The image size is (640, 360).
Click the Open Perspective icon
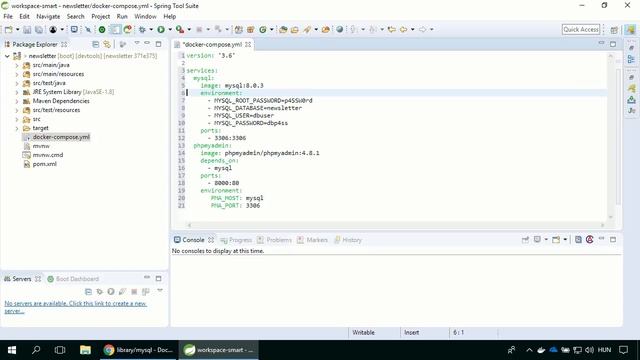tap(614, 29)
